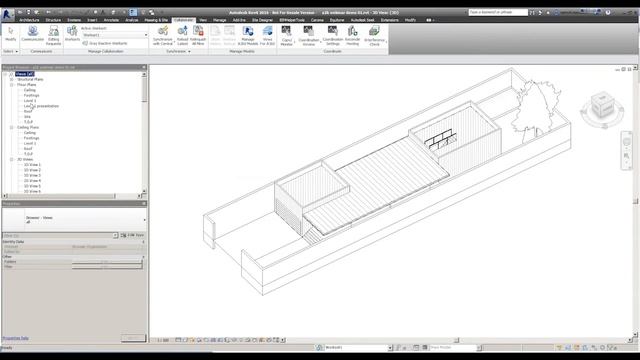Click the worksets icon in the status bar
Image resolution: width=640 pixels, height=360 pixels.
(x=319, y=348)
